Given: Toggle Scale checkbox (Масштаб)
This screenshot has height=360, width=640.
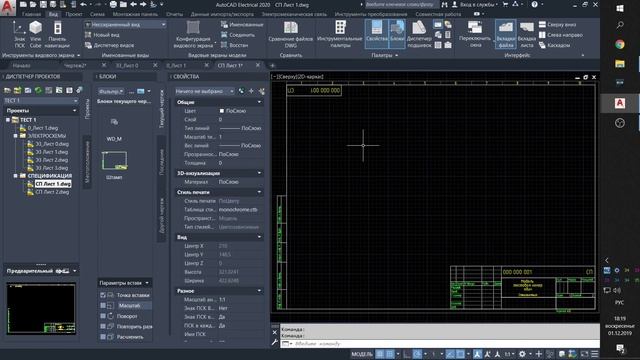Looking at the screenshot, I should click(103, 305).
